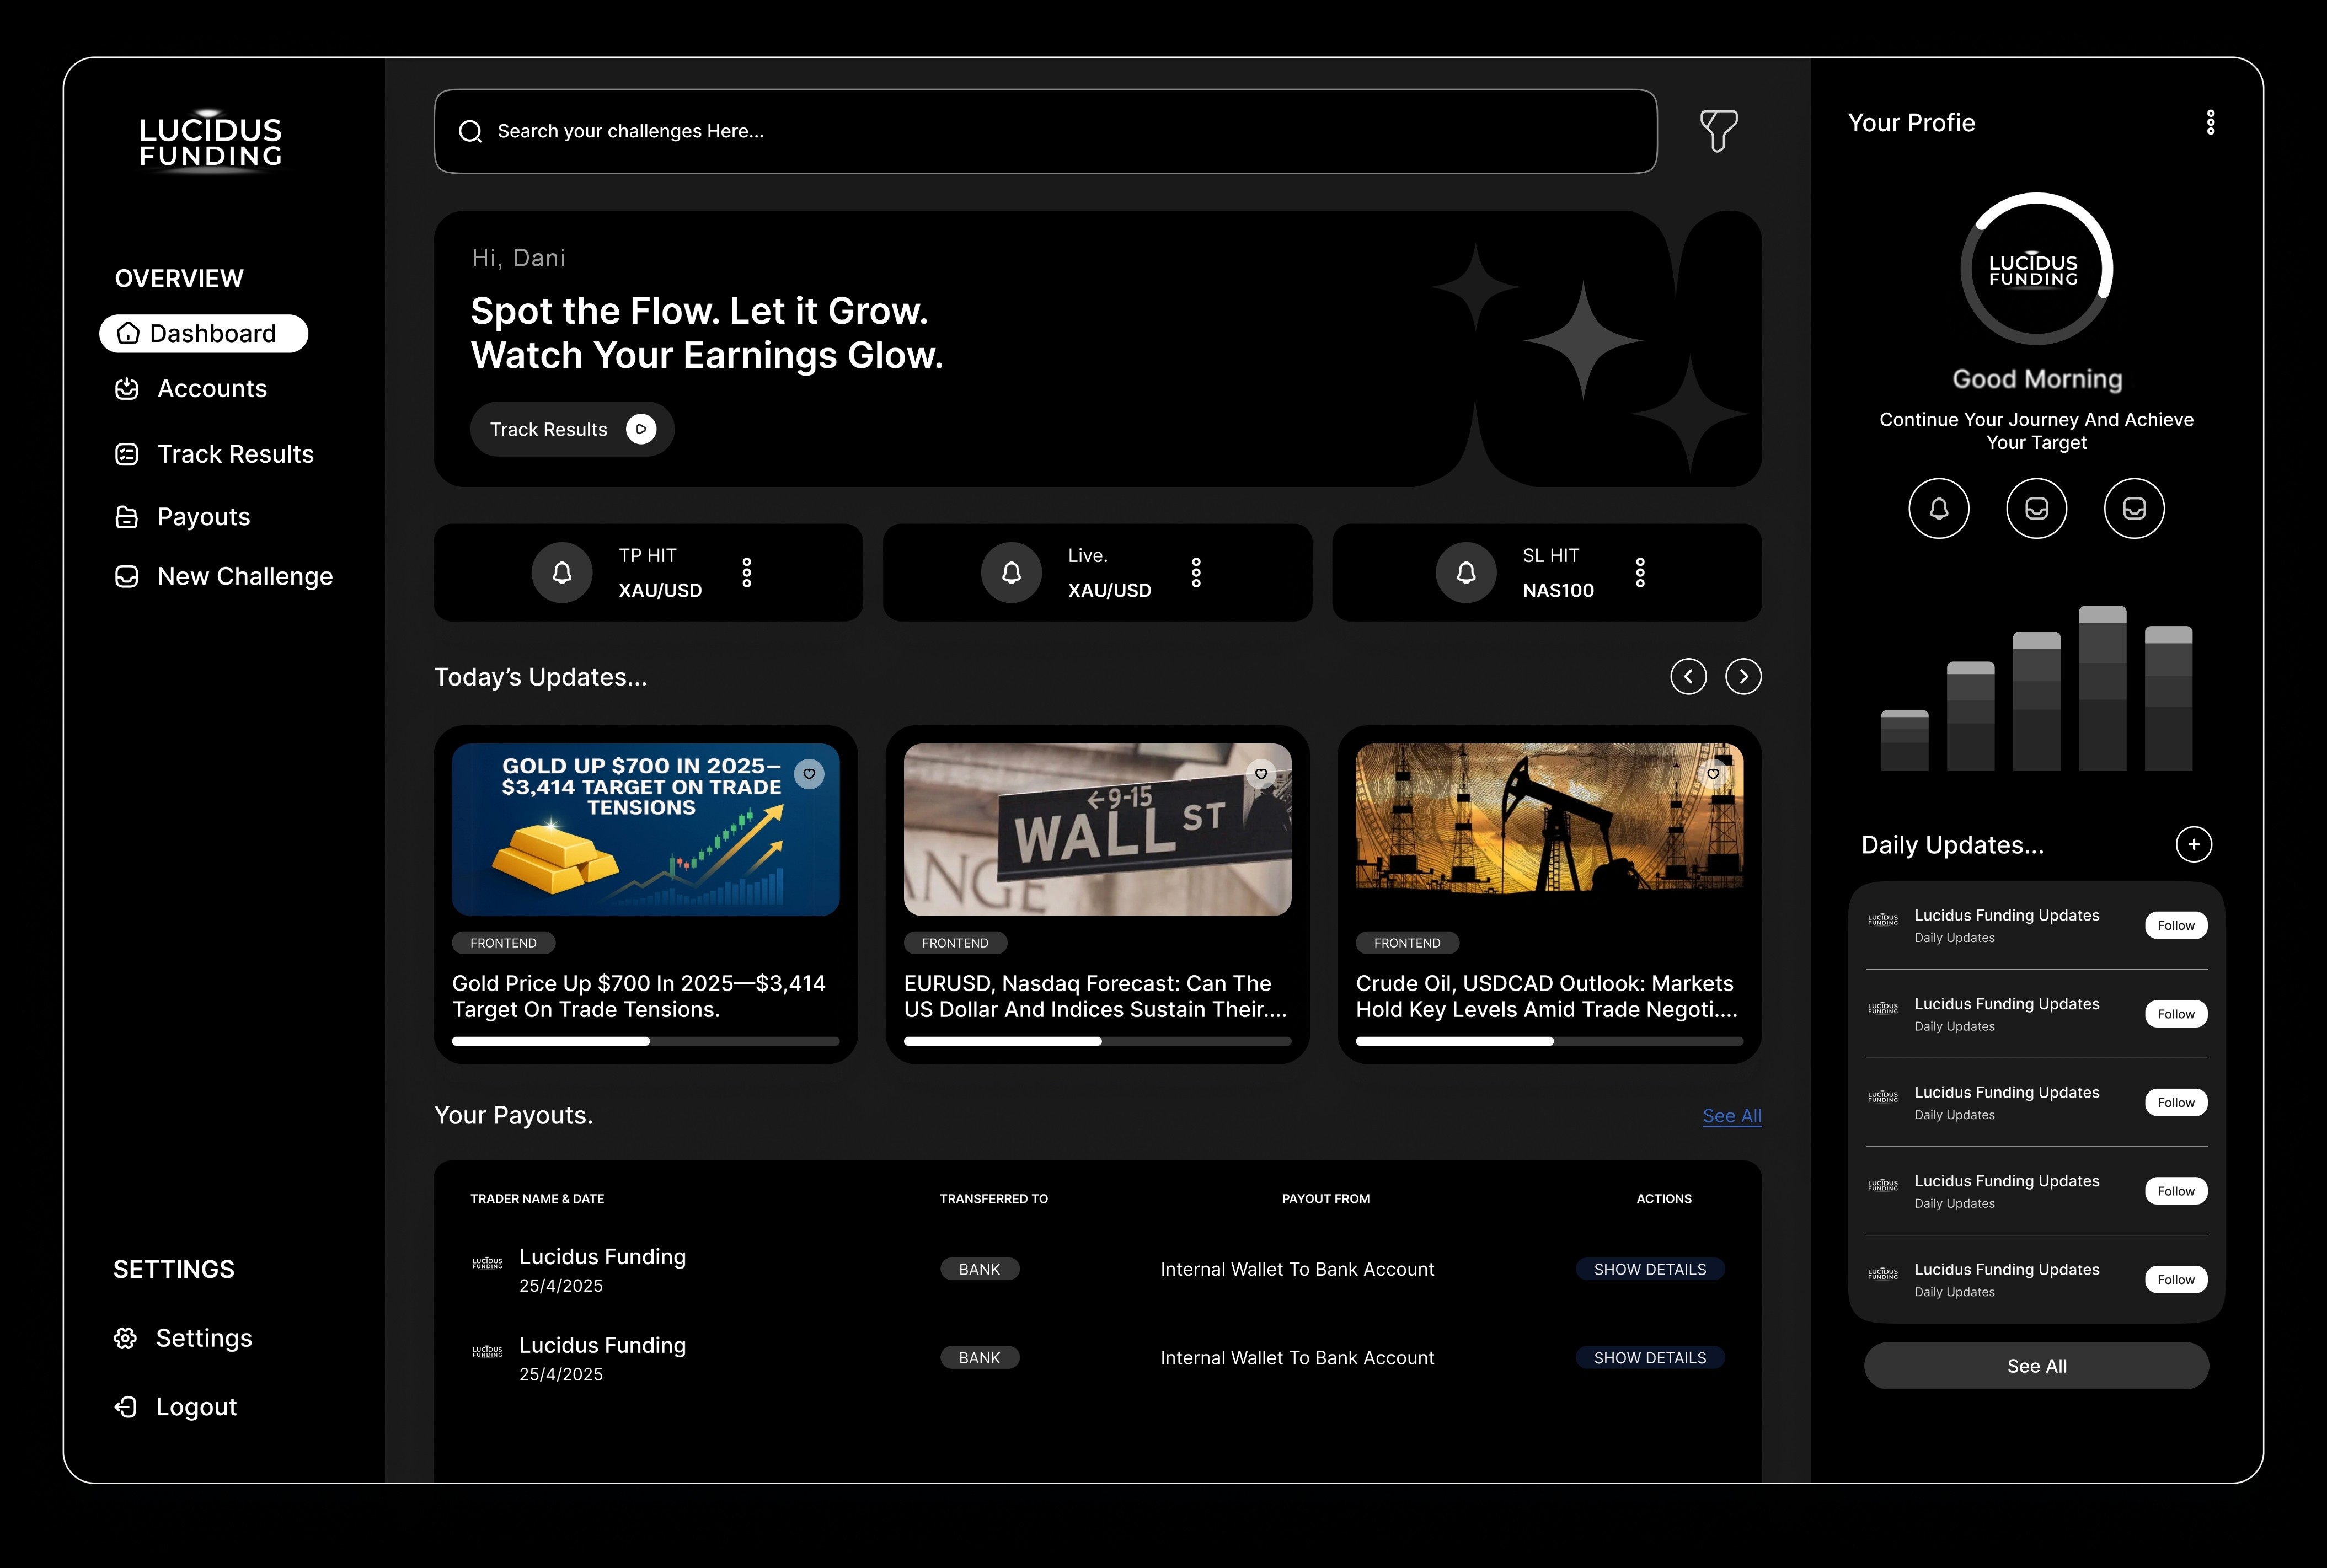Select Dashboard in the sidebar
This screenshot has height=1568, width=2327.
(x=204, y=333)
